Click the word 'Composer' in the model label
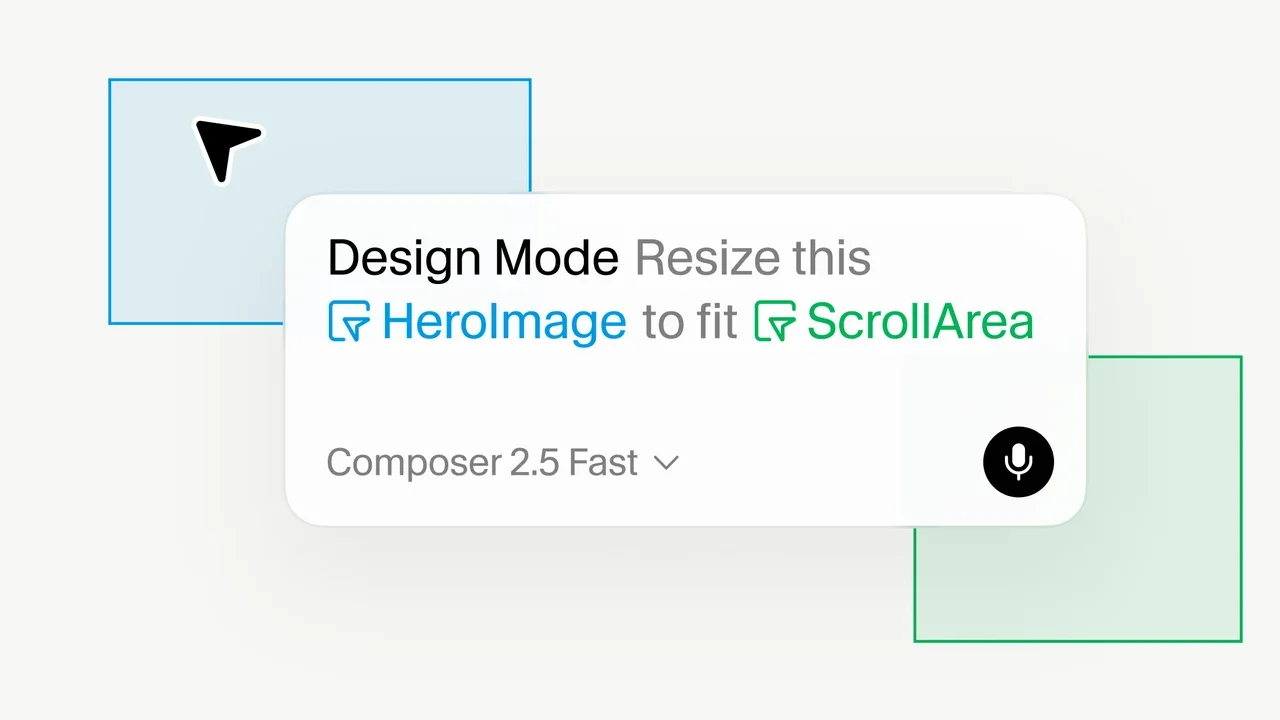 click(414, 464)
